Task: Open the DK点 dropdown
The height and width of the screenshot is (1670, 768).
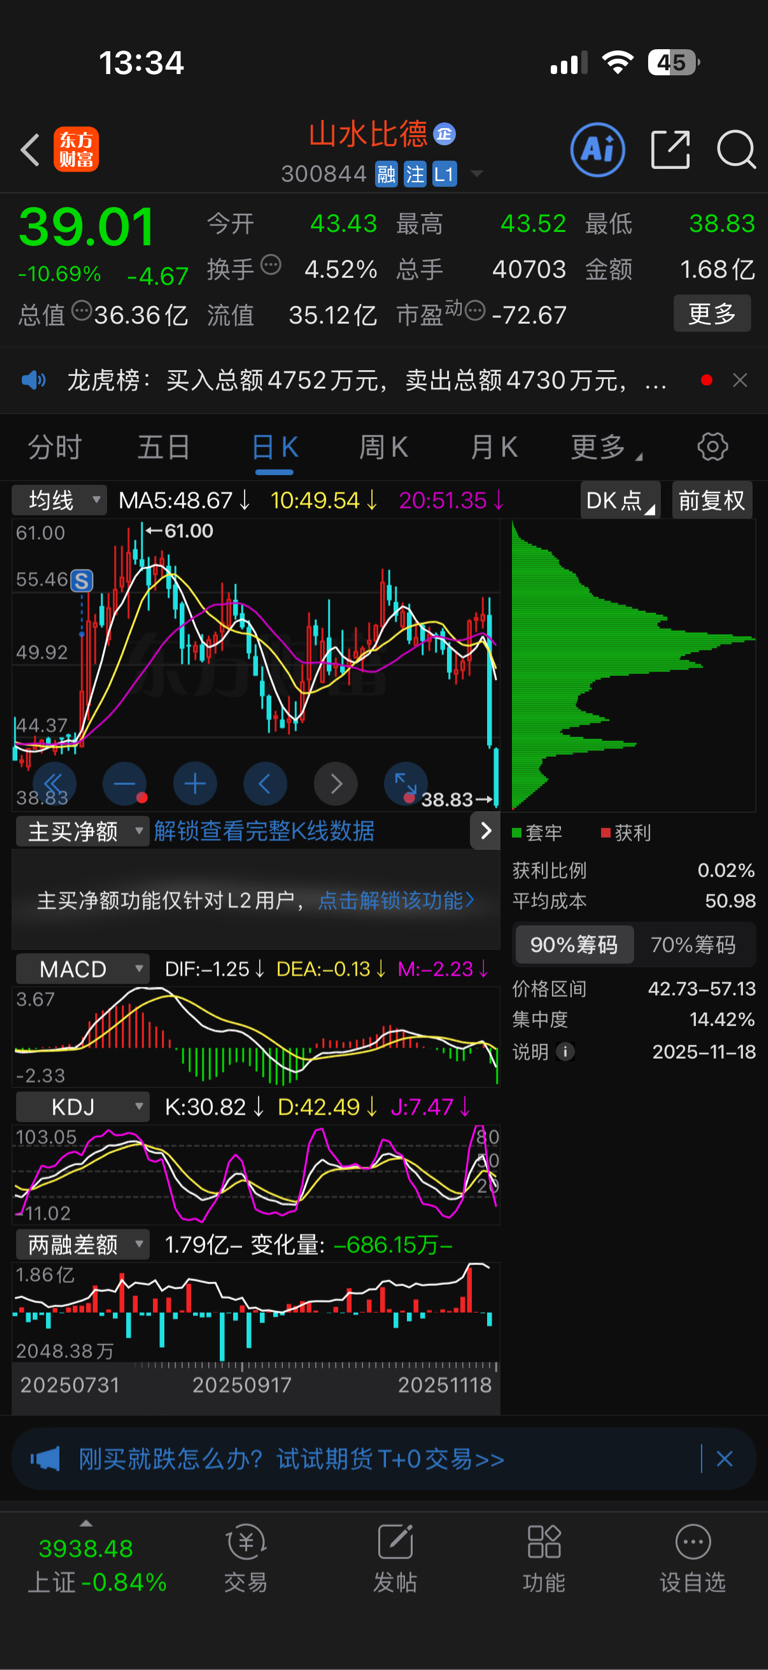Action: (x=620, y=500)
